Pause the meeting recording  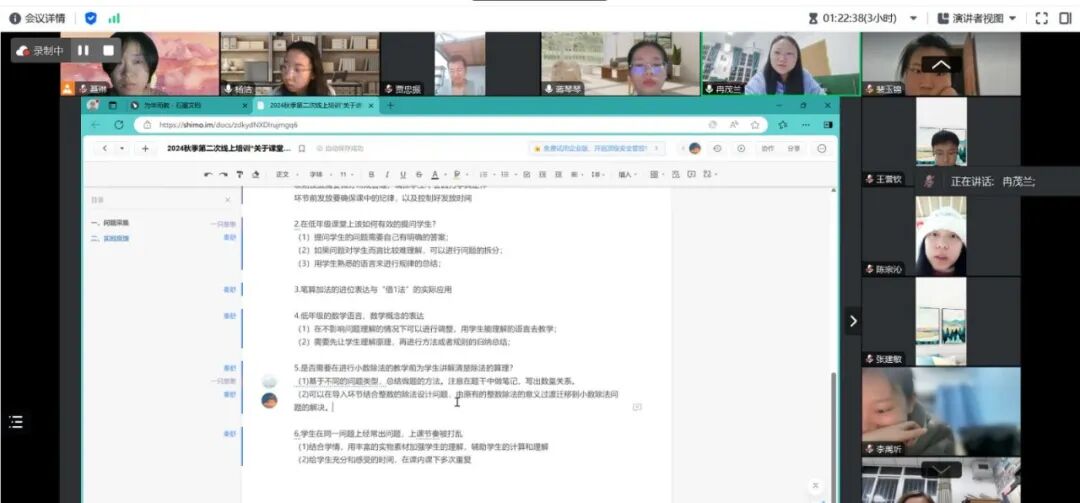click(83, 50)
